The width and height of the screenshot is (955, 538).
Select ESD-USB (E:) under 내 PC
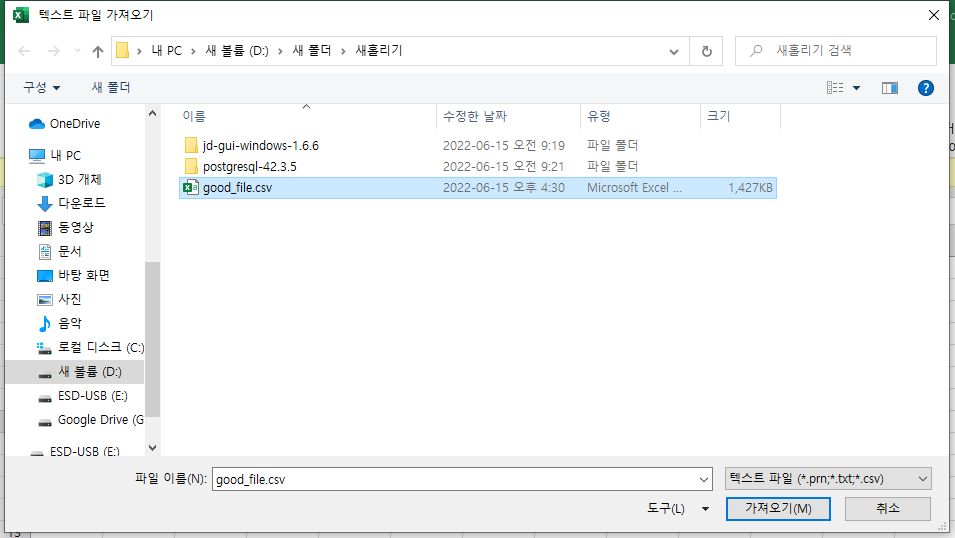82,396
